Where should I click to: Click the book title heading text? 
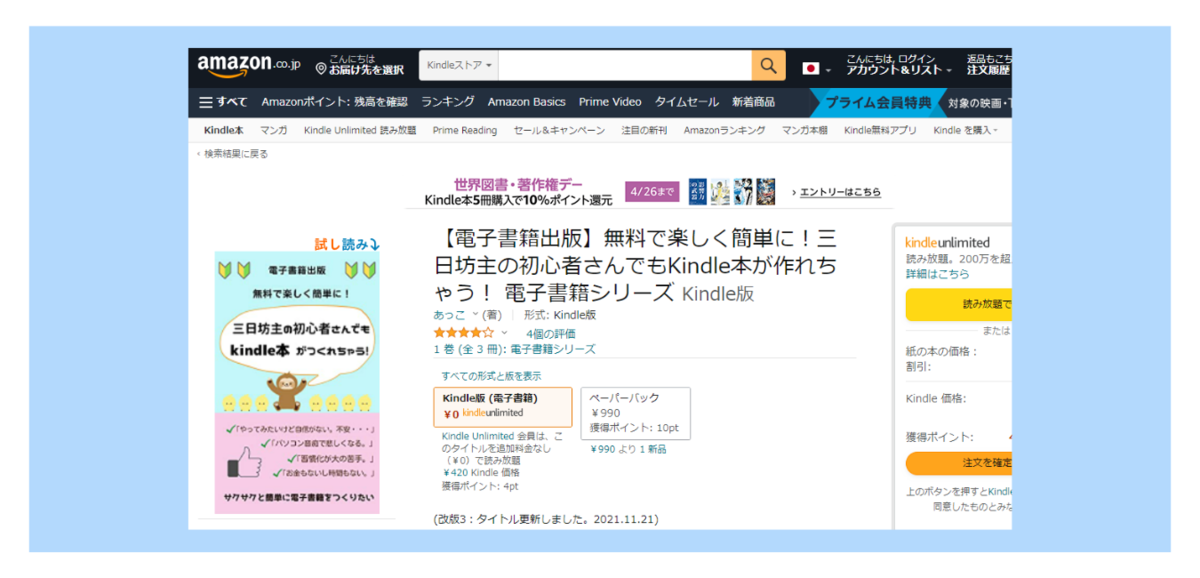coord(636,266)
